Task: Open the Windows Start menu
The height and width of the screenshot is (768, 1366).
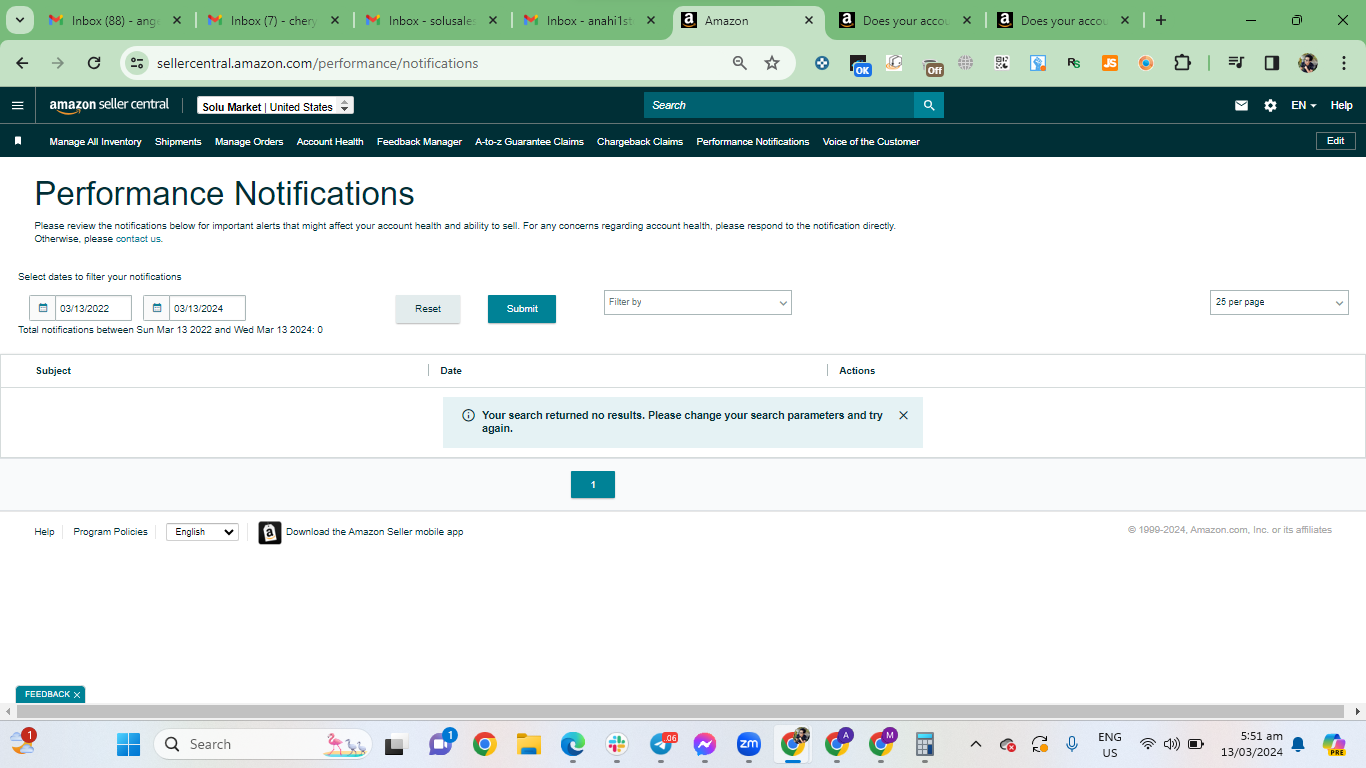Action: click(128, 744)
